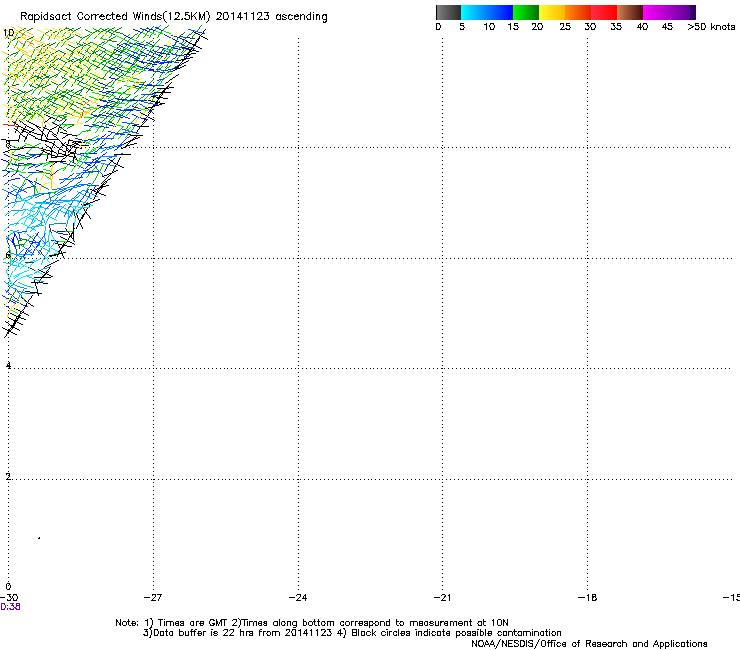Click the '-30' longitude axis label
The width and height of the screenshot is (740, 650).
pos(7,598)
